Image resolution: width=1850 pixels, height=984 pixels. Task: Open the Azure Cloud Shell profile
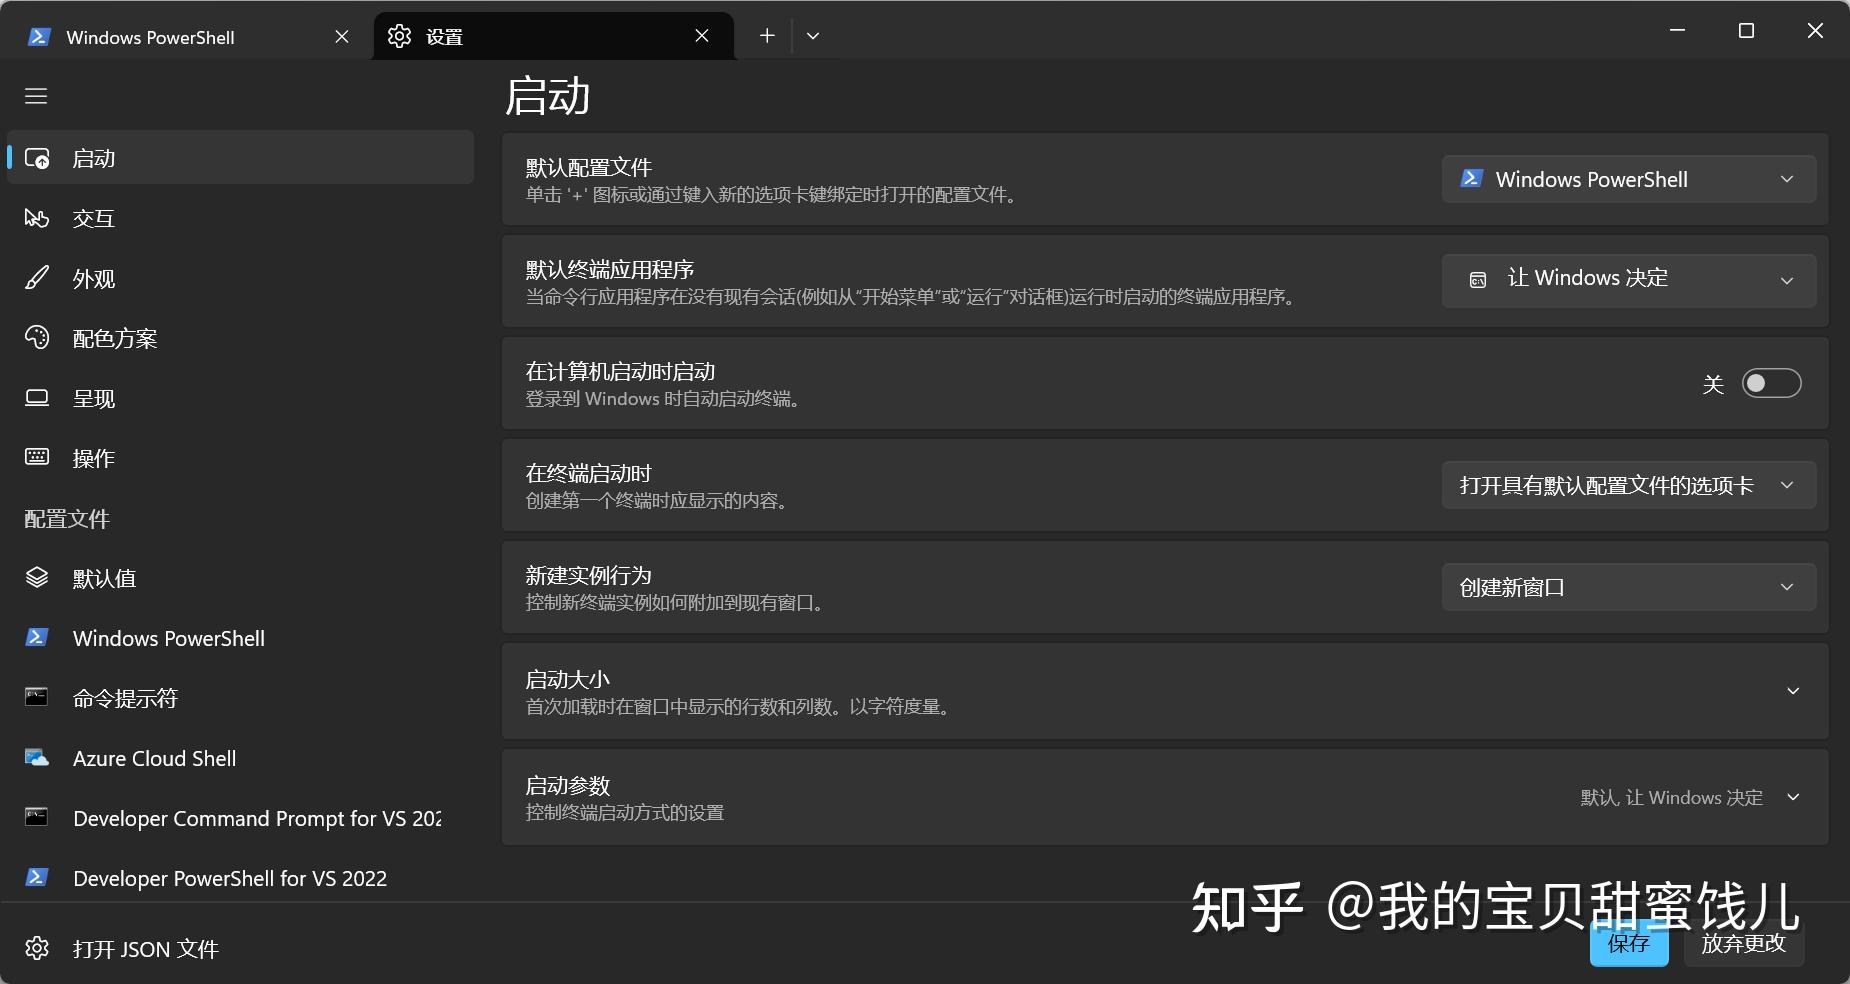click(x=154, y=758)
